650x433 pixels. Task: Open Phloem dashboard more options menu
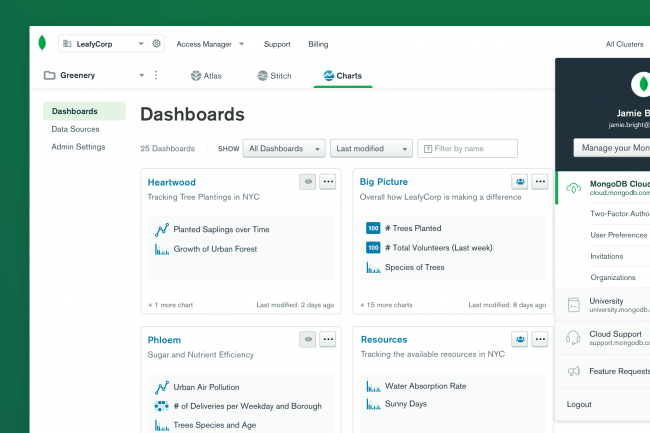pyautogui.click(x=327, y=339)
